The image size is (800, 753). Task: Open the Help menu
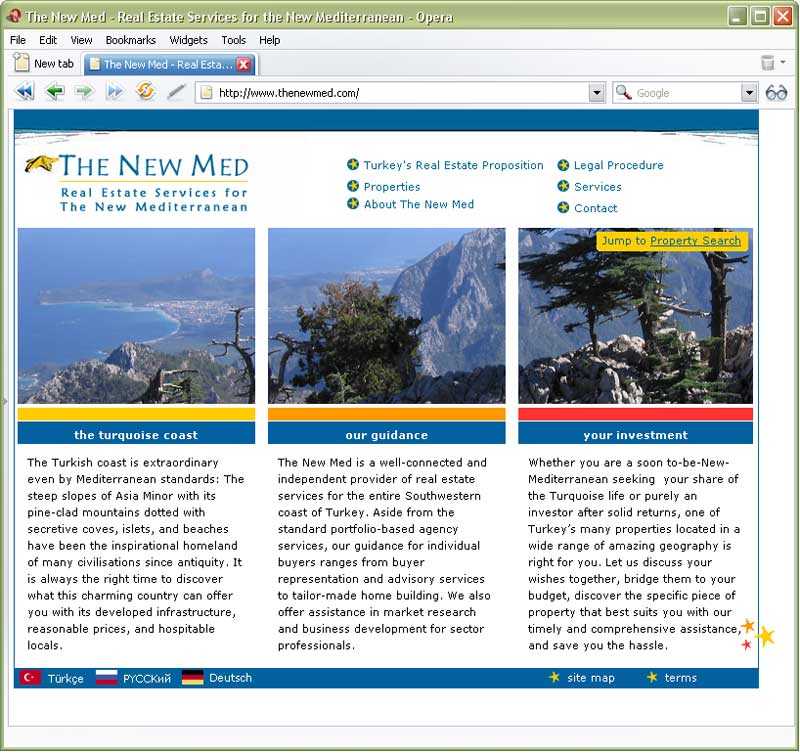tap(269, 40)
